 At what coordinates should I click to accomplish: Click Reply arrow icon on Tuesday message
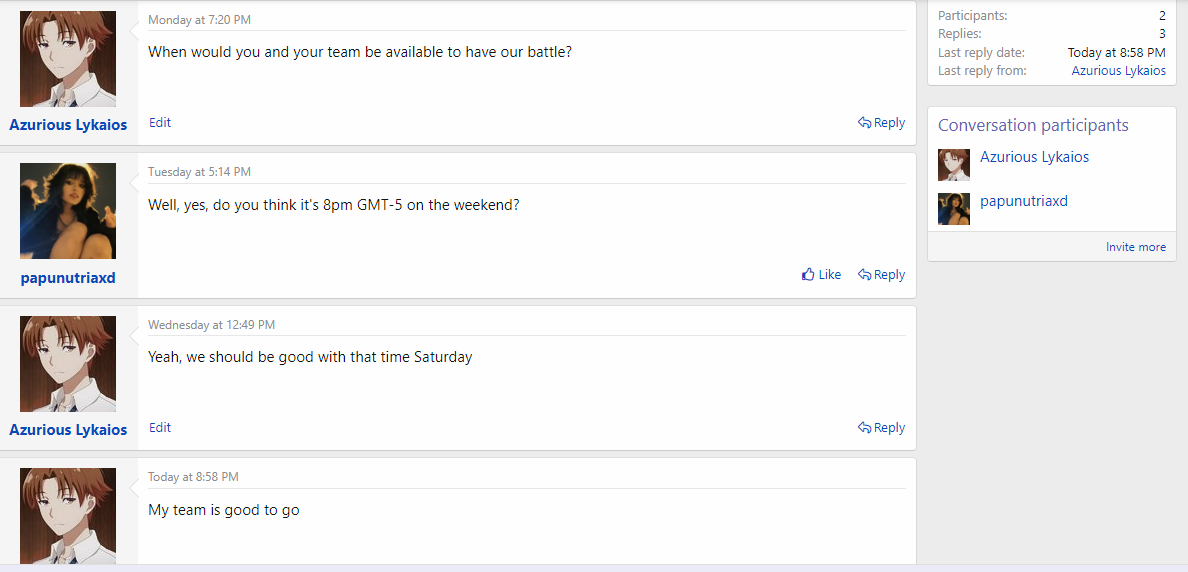point(864,275)
